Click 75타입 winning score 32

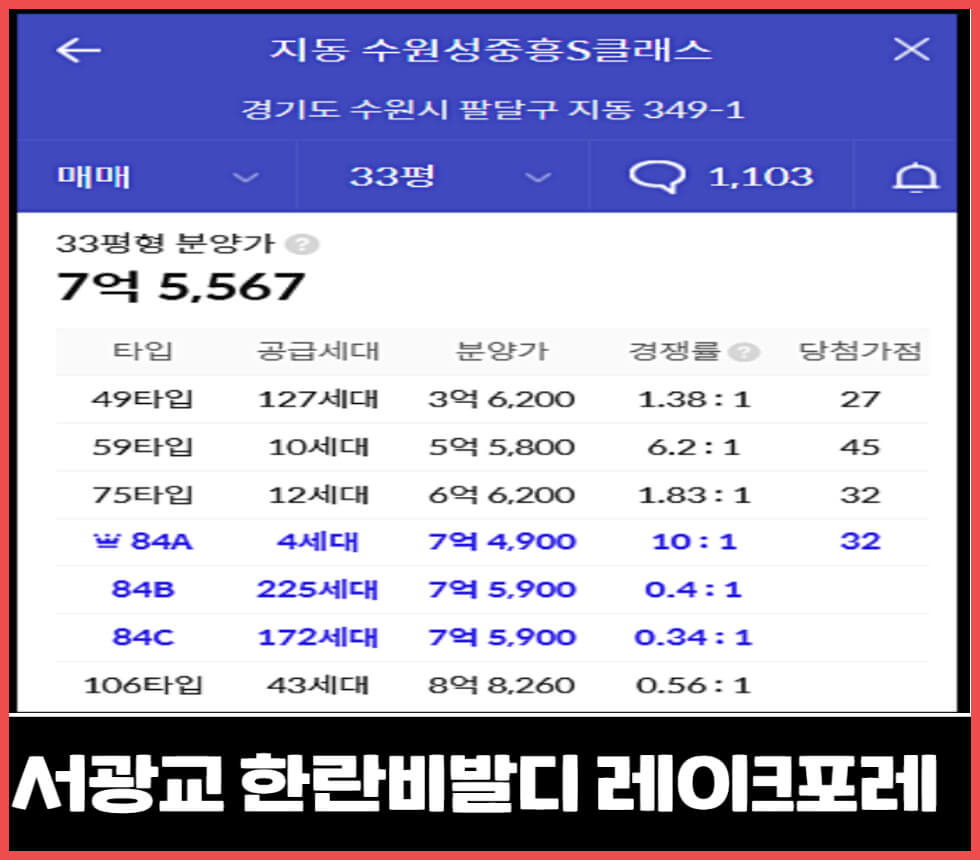(860, 495)
